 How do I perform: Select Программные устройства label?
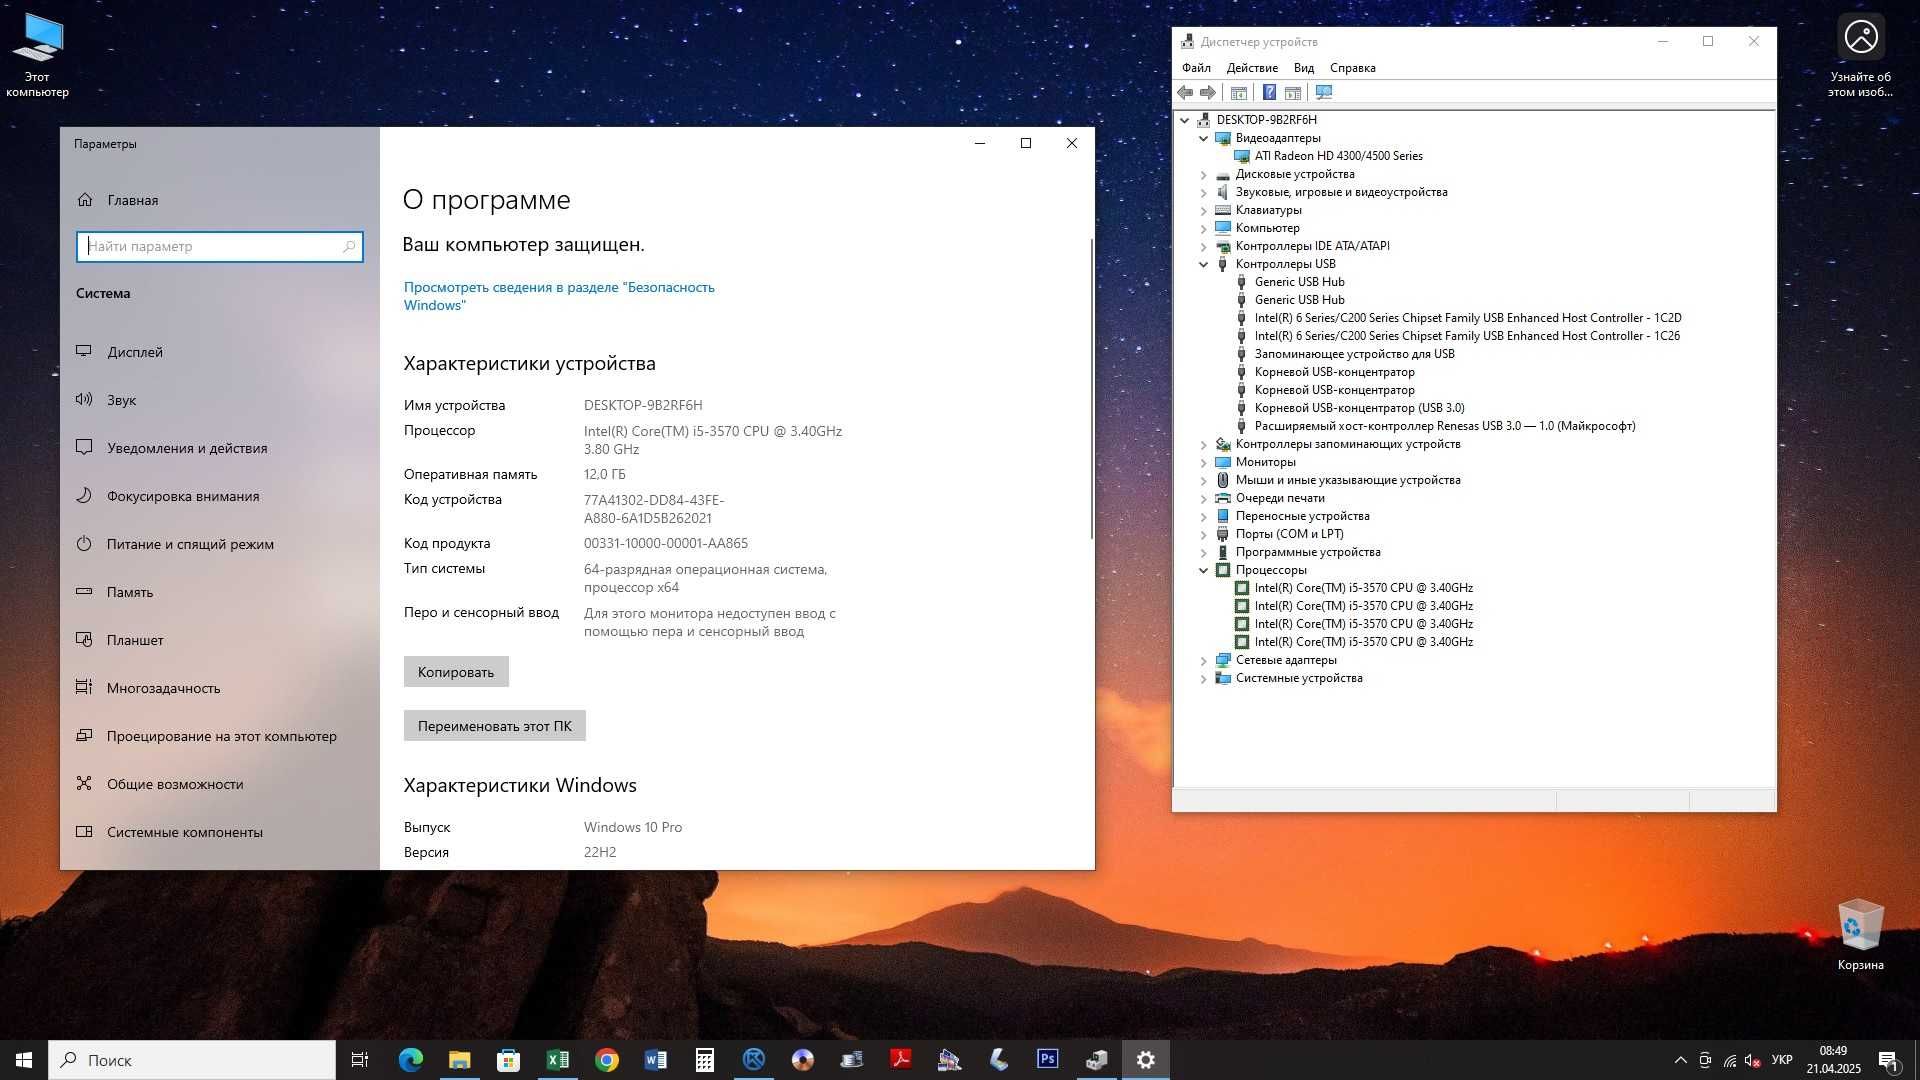(x=1308, y=552)
